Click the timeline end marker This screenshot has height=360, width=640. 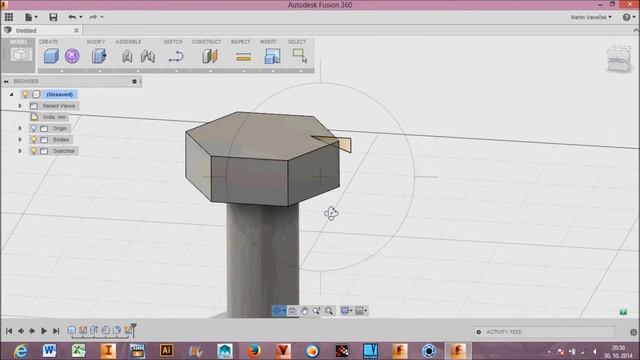pos(133,331)
